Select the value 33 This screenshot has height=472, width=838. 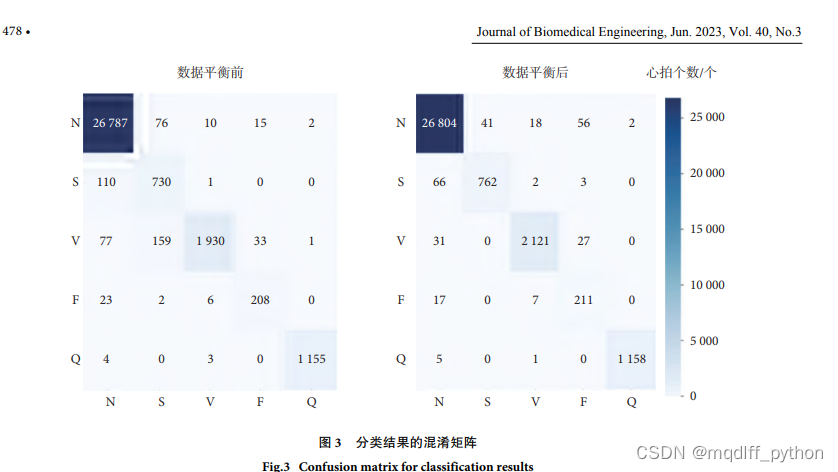(x=260, y=241)
